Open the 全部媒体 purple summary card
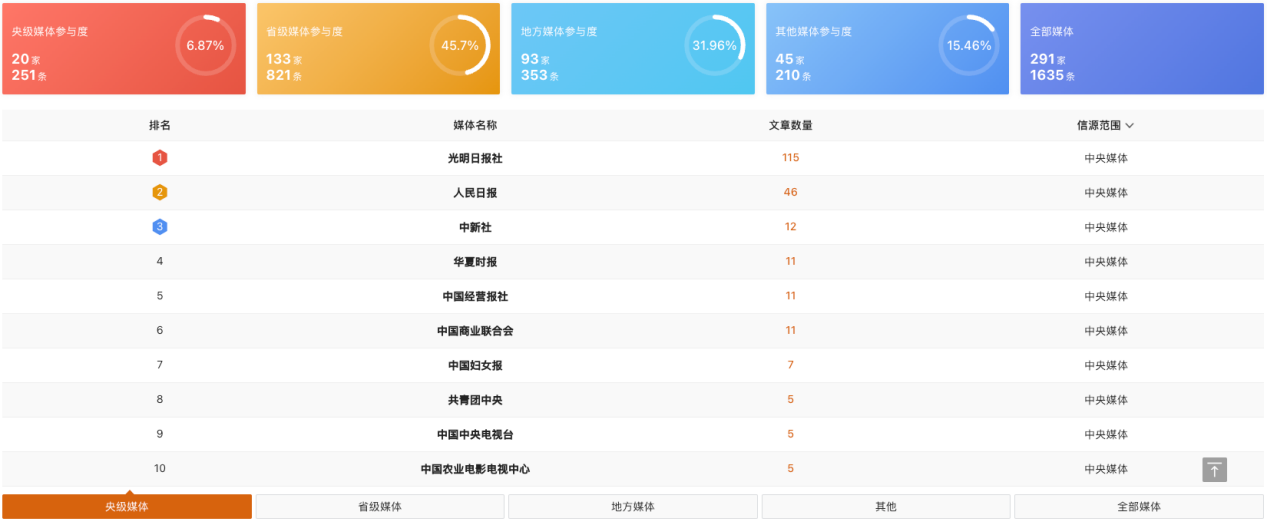The height and width of the screenshot is (525, 1267). (1142, 49)
